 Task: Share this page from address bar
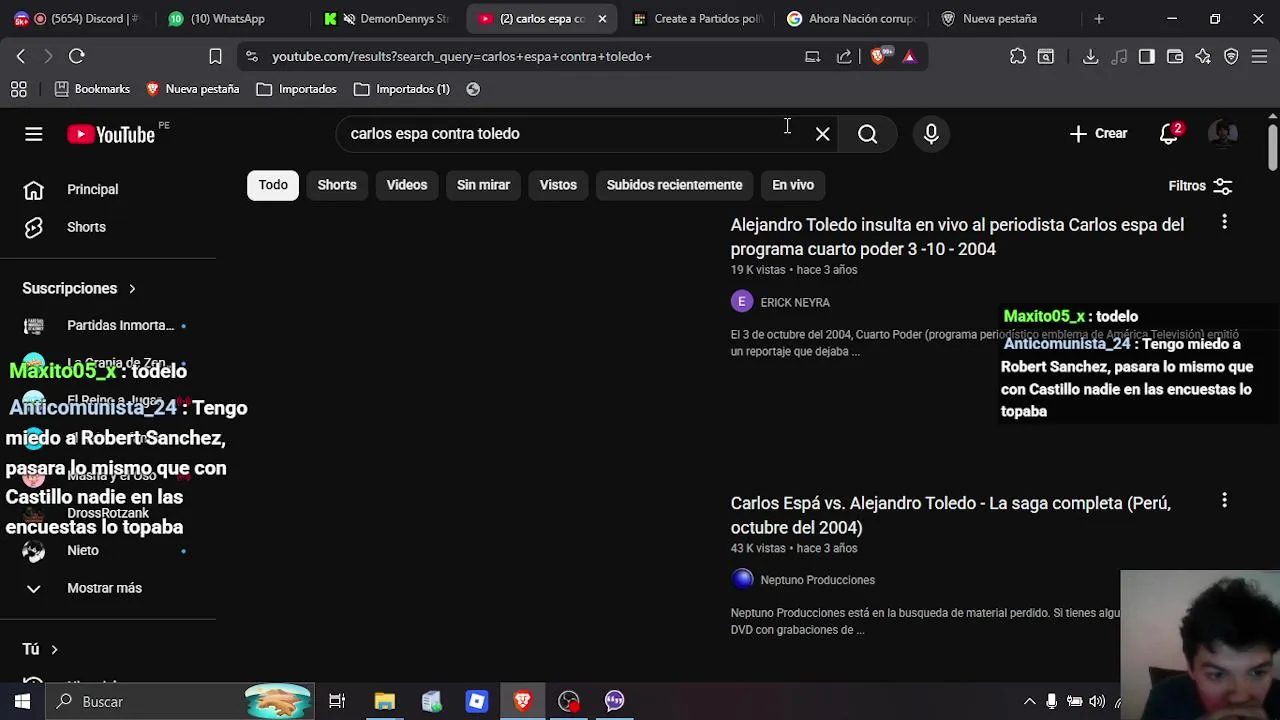point(844,56)
